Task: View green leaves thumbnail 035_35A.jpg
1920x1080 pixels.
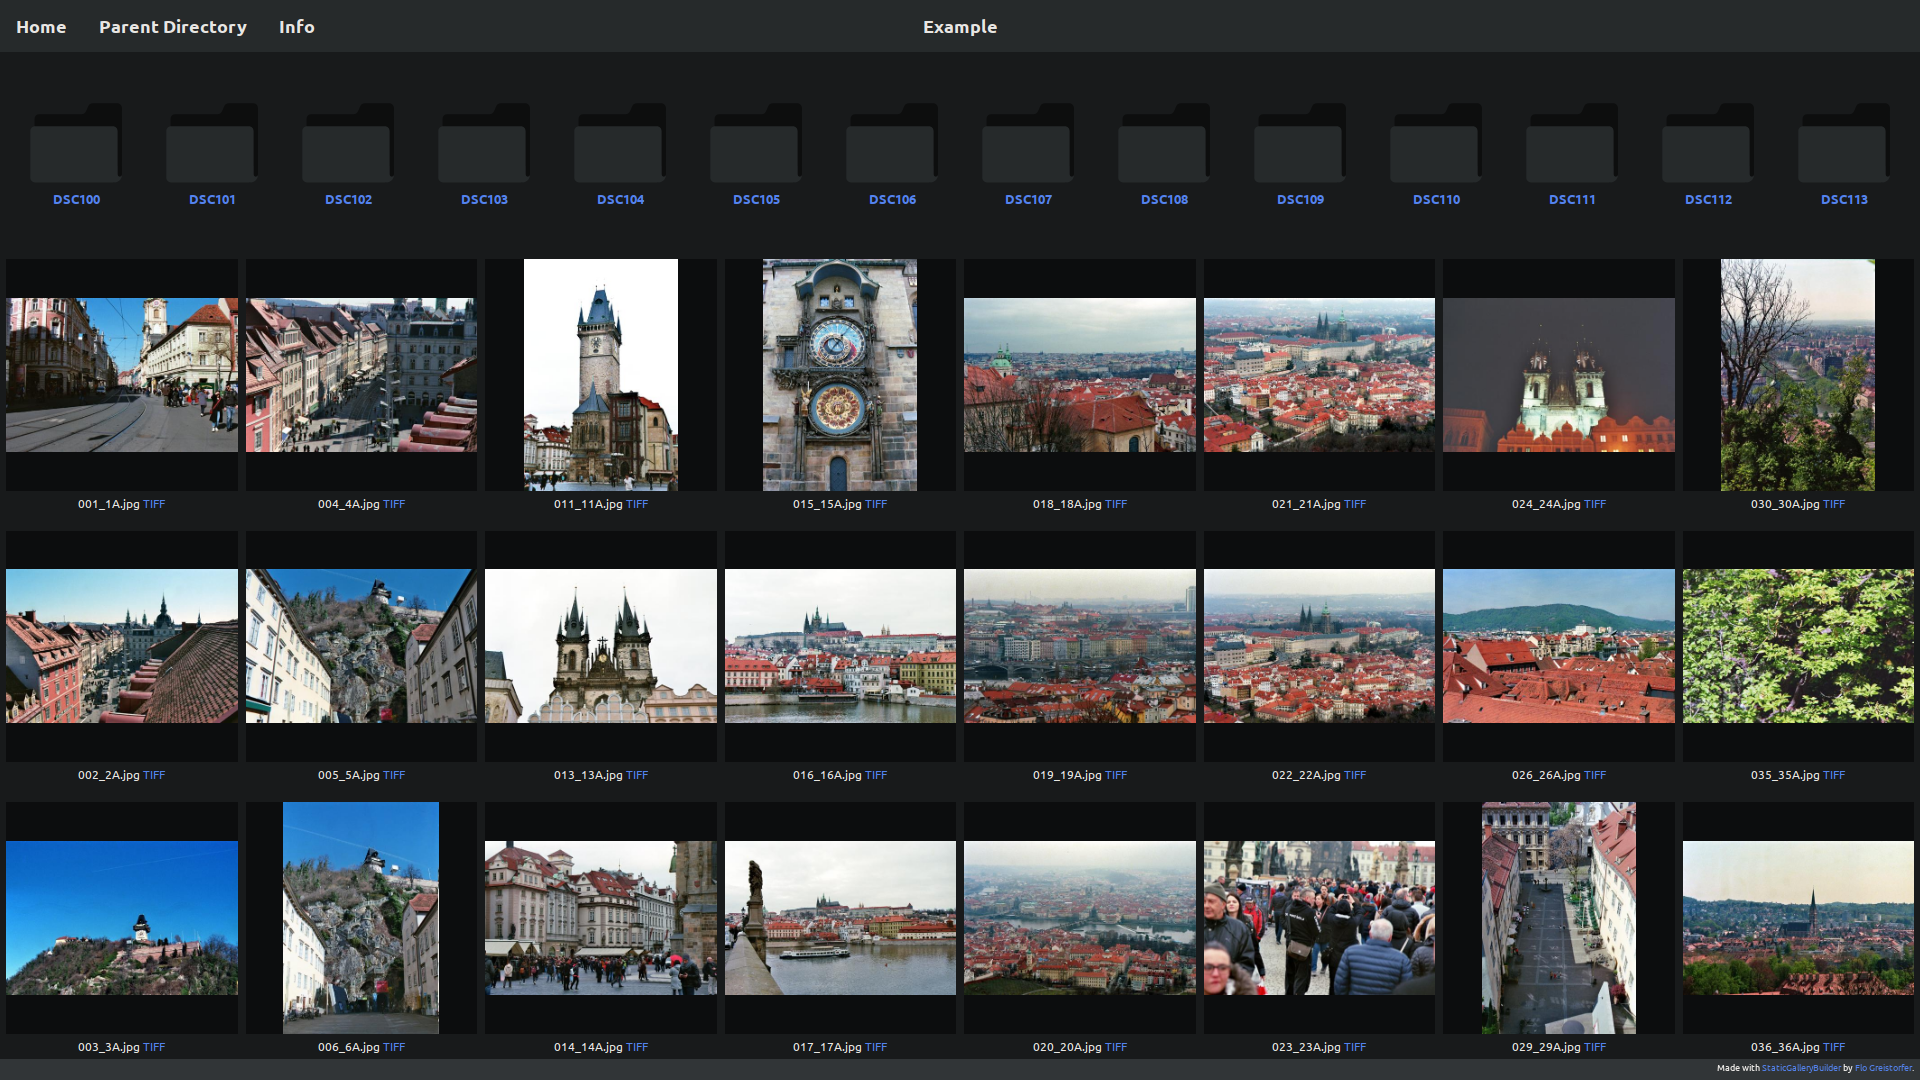Action: (1797, 646)
